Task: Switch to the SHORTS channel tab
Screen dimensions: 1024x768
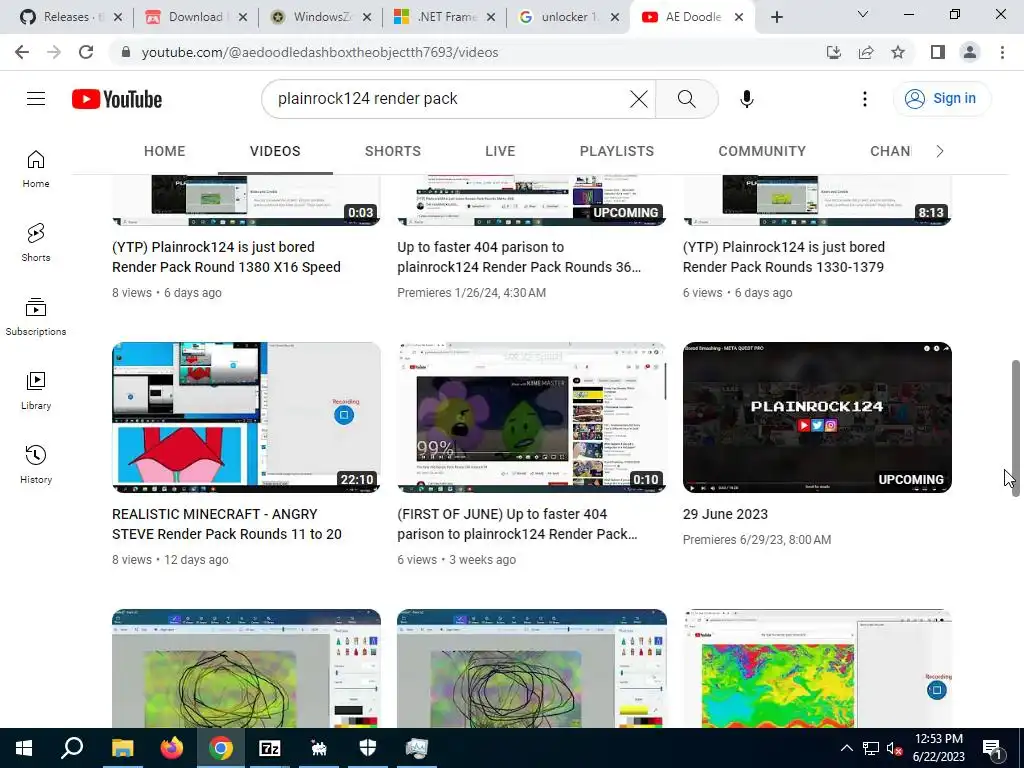Action: click(392, 151)
